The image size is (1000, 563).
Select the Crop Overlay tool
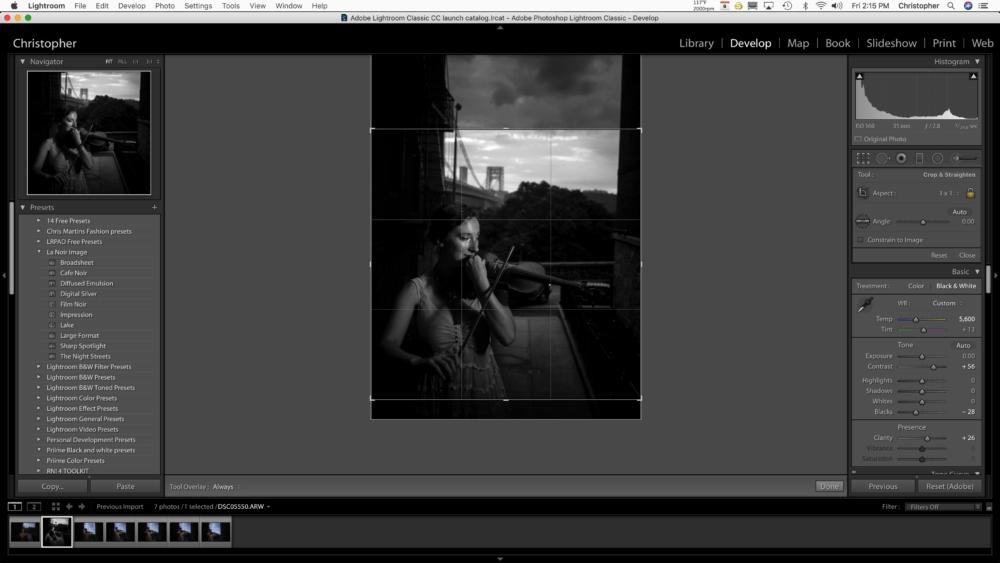click(863, 158)
